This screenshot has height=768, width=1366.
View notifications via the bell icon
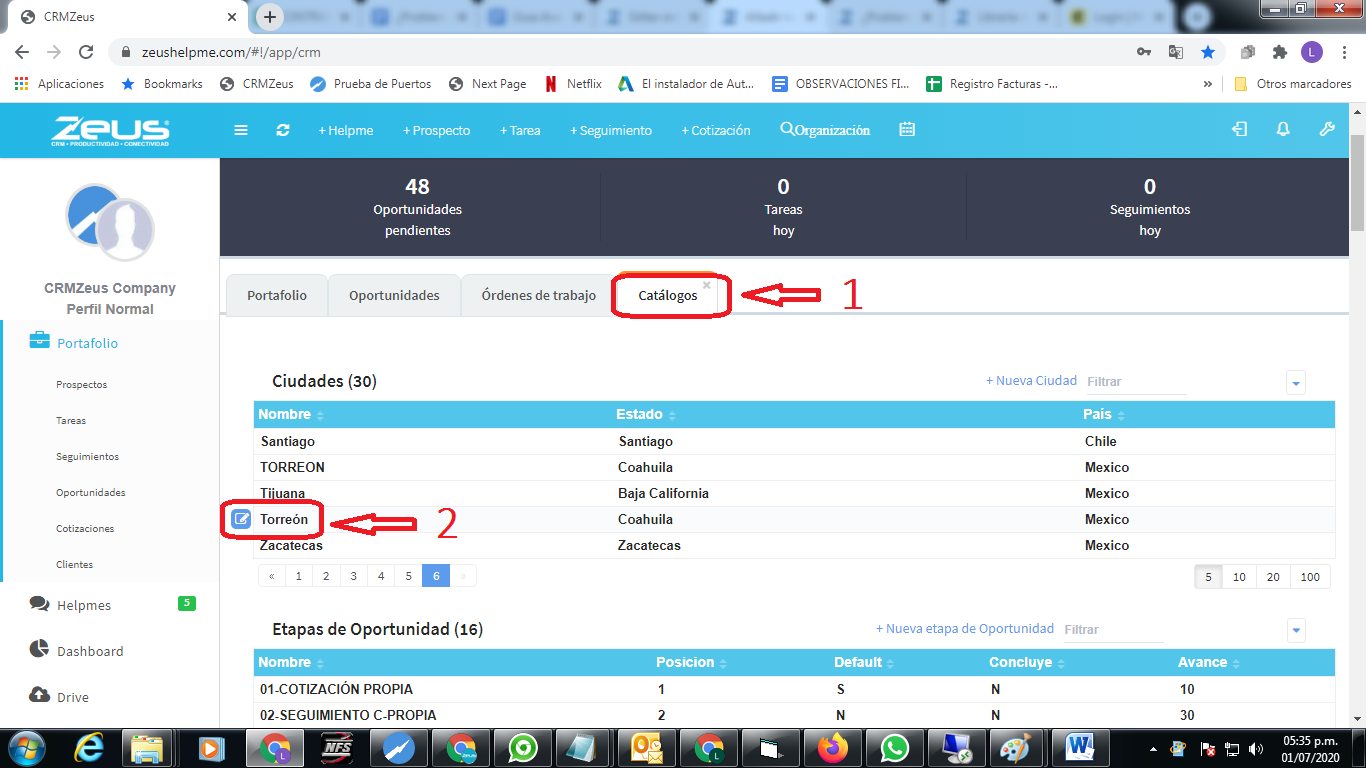(x=1282, y=130)
